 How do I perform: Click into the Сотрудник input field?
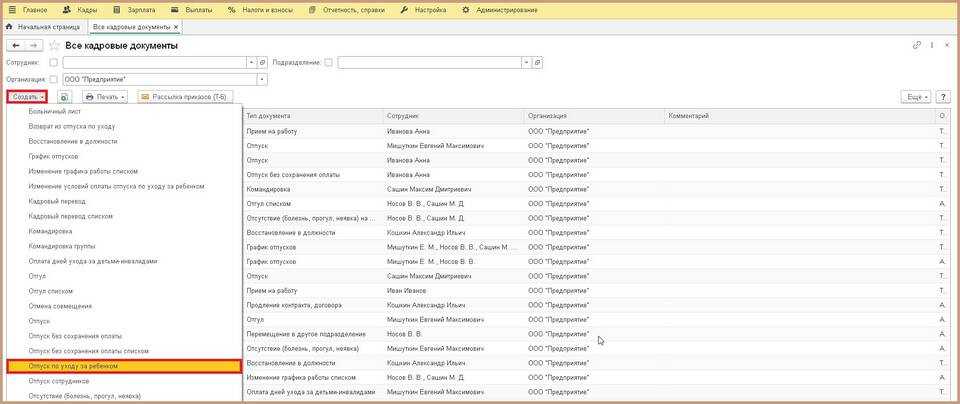[154, 62]
